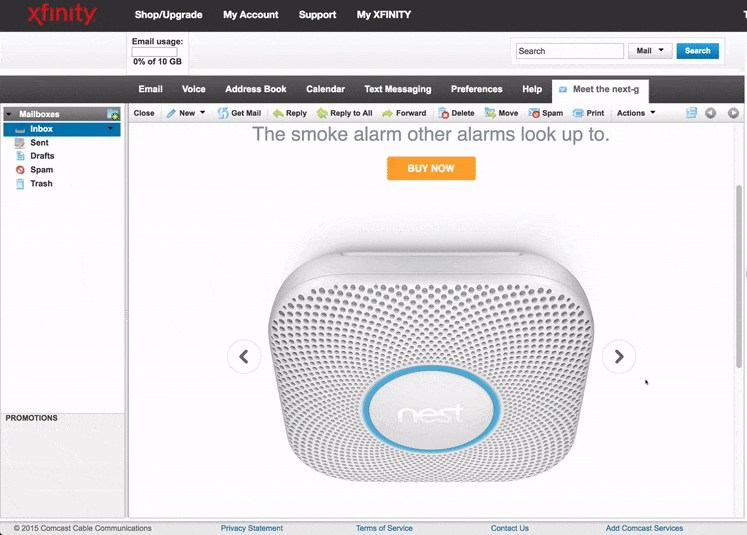Show next product slide
Screen dimensions: 747x535
pyautogui.click(x=618, y=356)
